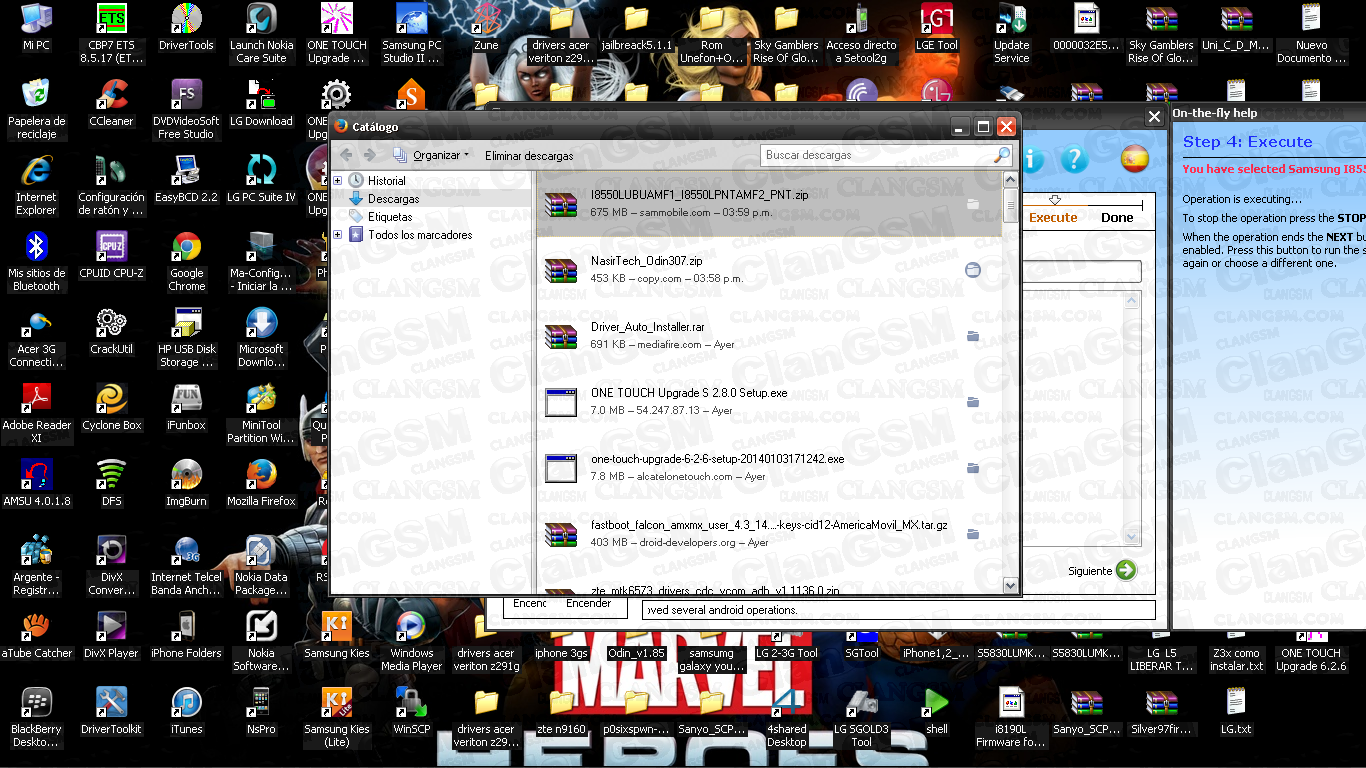The height and width of the screenshot is (768, 1366).
Task: Open folder for I8550LUBUAMF1 zip download
Action: pyautogui.click(x=973, y=204)
